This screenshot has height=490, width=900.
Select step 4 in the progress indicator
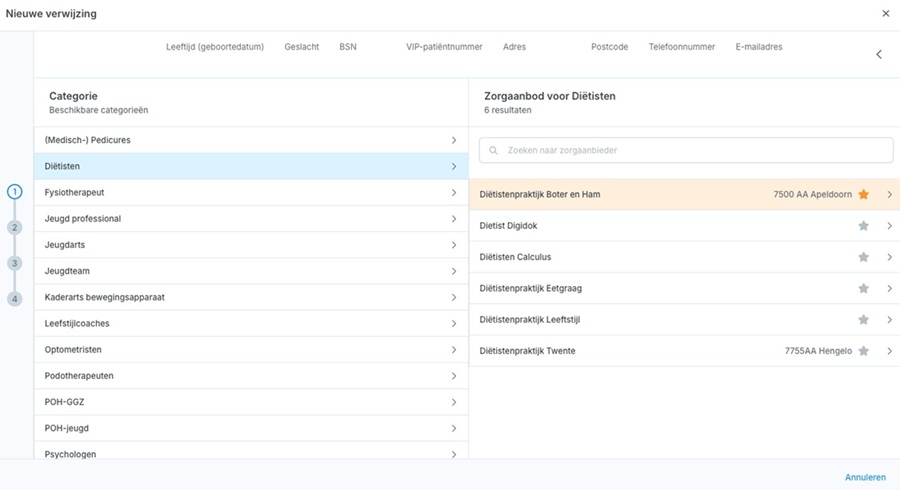15,299
